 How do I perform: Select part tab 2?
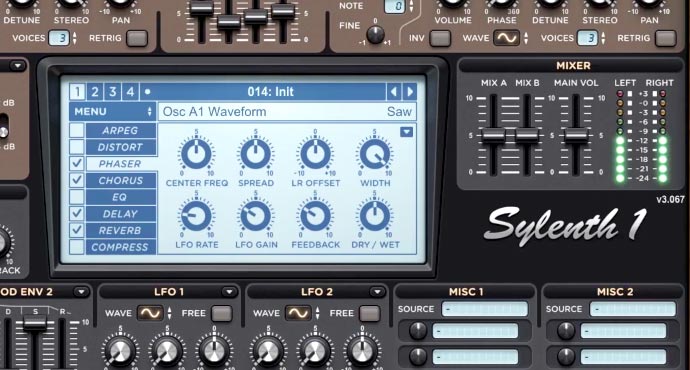pyautogui.click(x=95, y=92)
